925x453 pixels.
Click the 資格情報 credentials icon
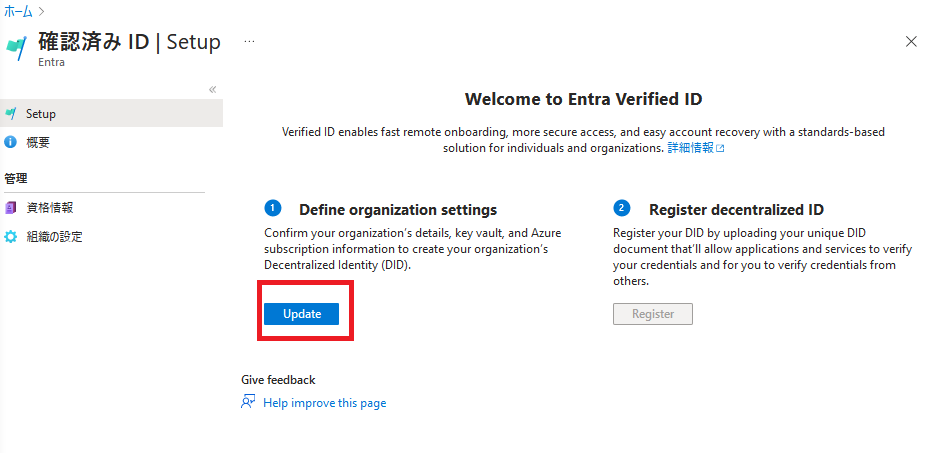[x=11, y=208]
